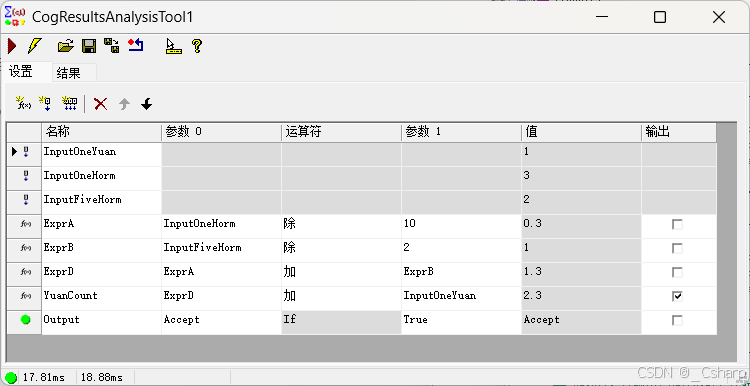Open the operator cell 加 in YuanCount row

tap(341, 298)
